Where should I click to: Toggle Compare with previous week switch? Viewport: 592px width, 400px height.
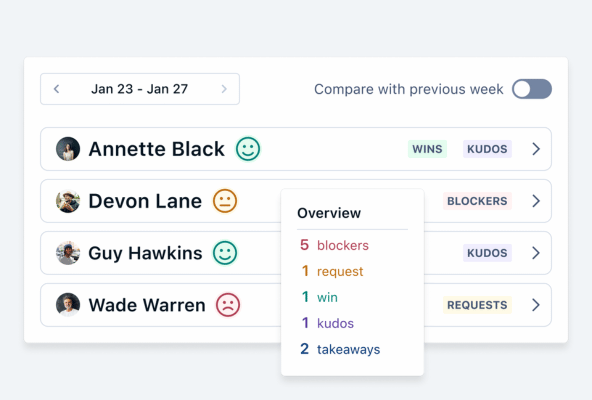click(532, 89)
